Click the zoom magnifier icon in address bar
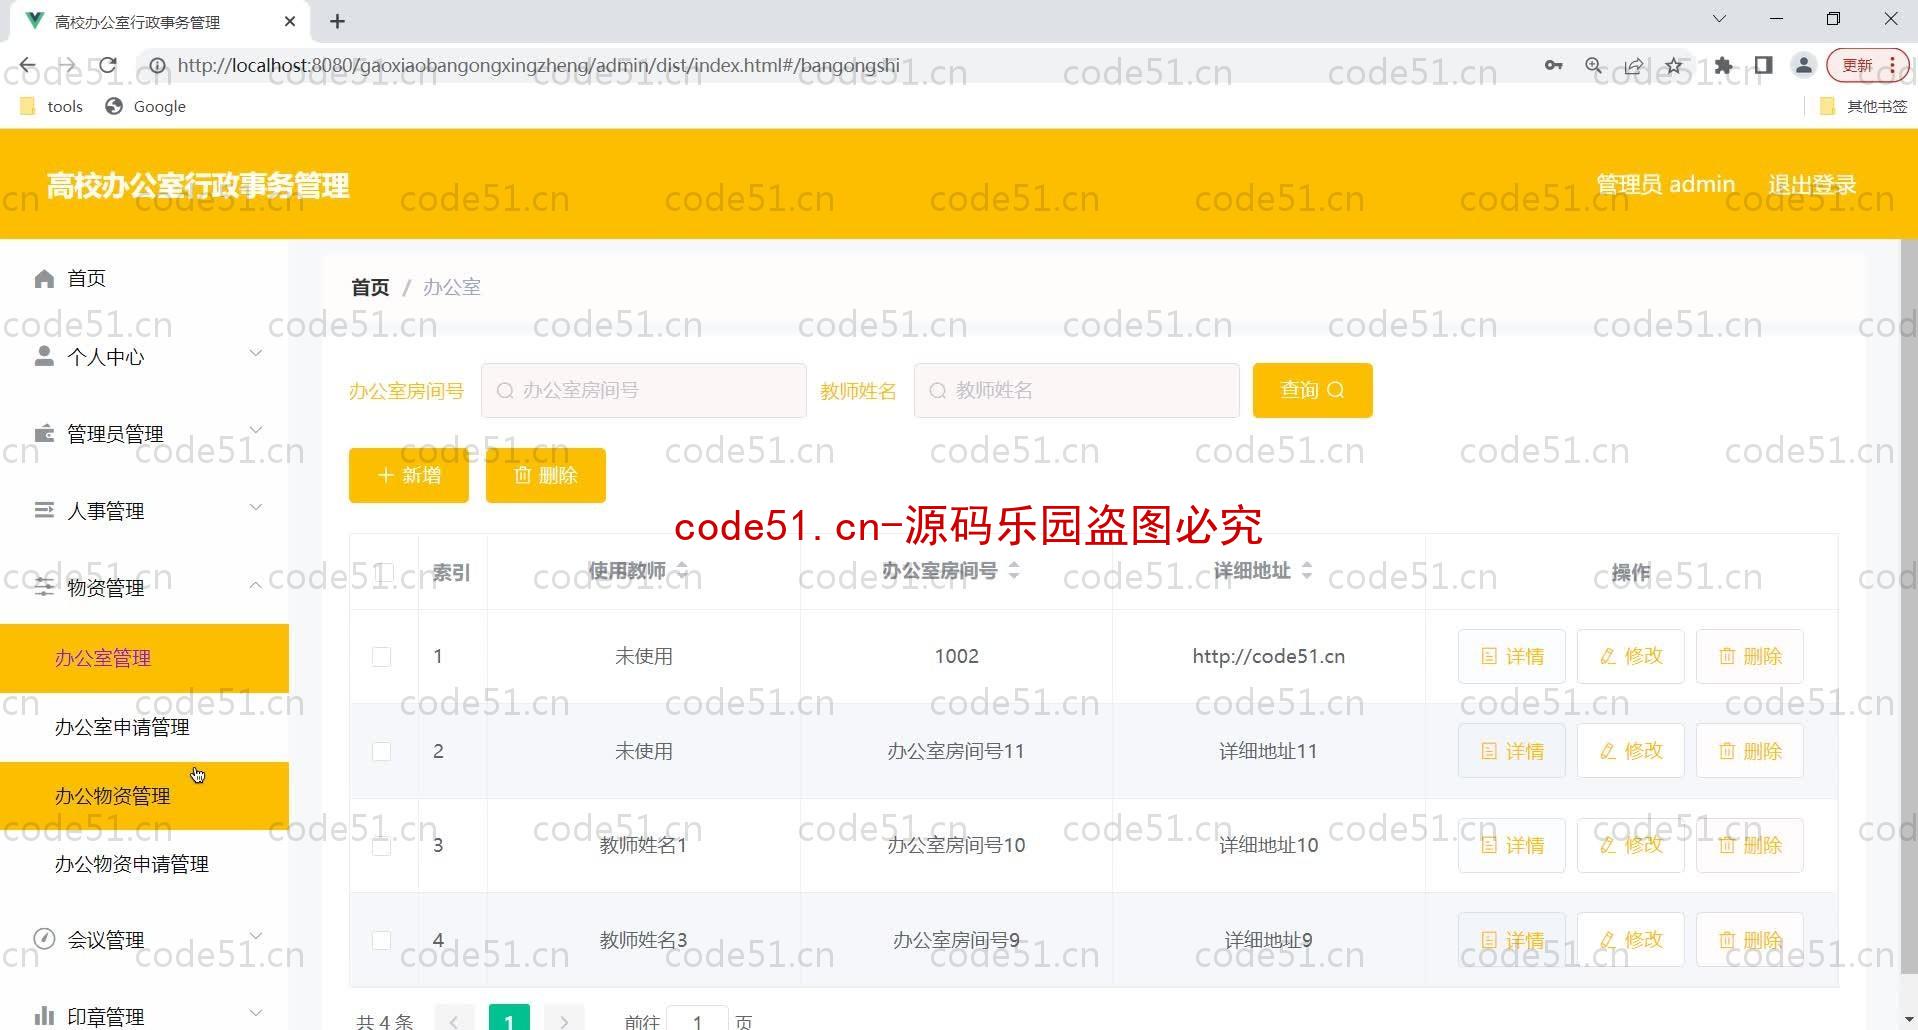 tap(1594, 66)
